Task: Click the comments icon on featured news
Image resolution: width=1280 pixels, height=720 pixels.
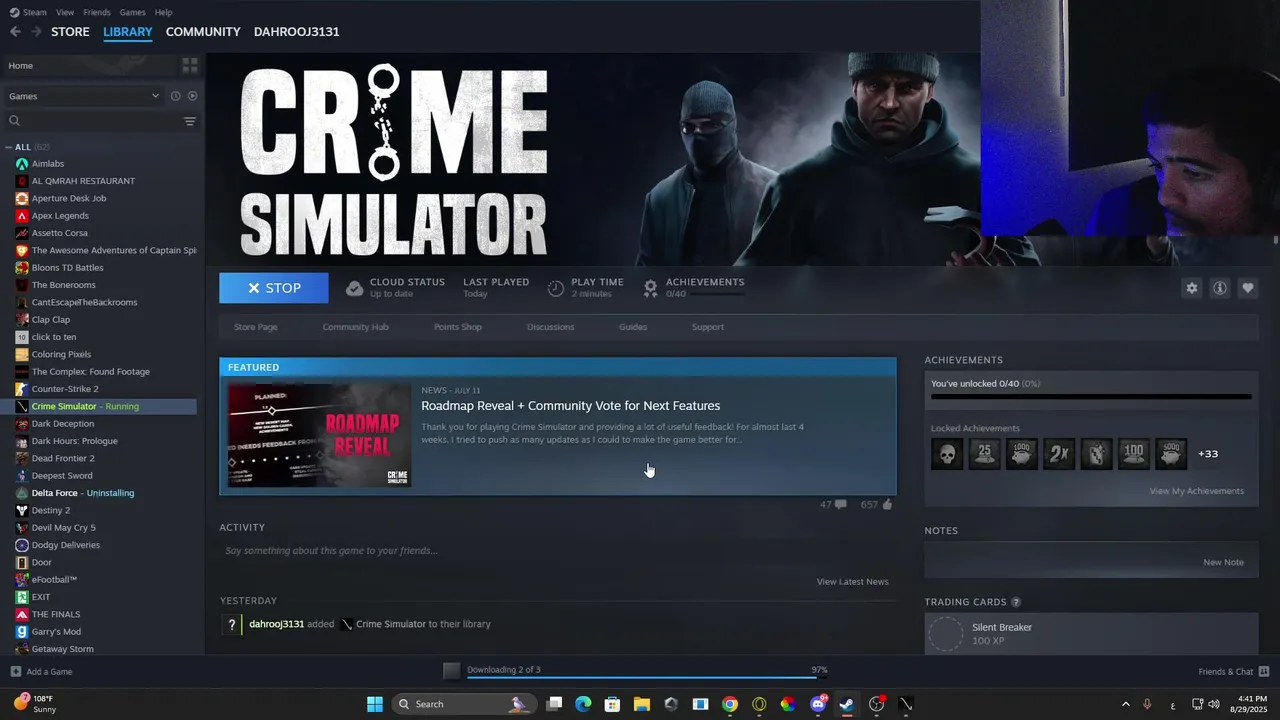Action: click(x=840, y=504)
